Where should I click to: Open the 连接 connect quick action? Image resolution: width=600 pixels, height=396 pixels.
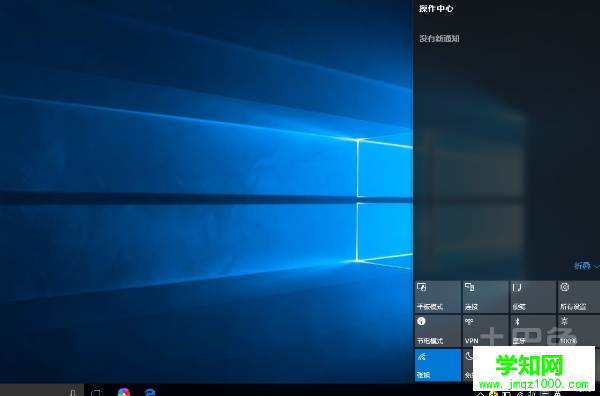point(486,297)
